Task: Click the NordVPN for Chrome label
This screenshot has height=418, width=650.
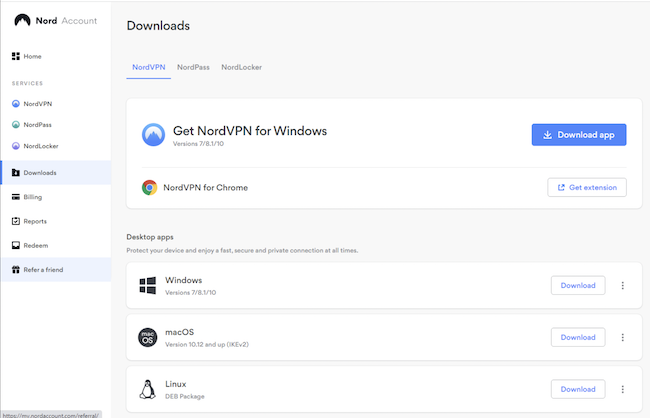Action: click(x=206, y=188)
